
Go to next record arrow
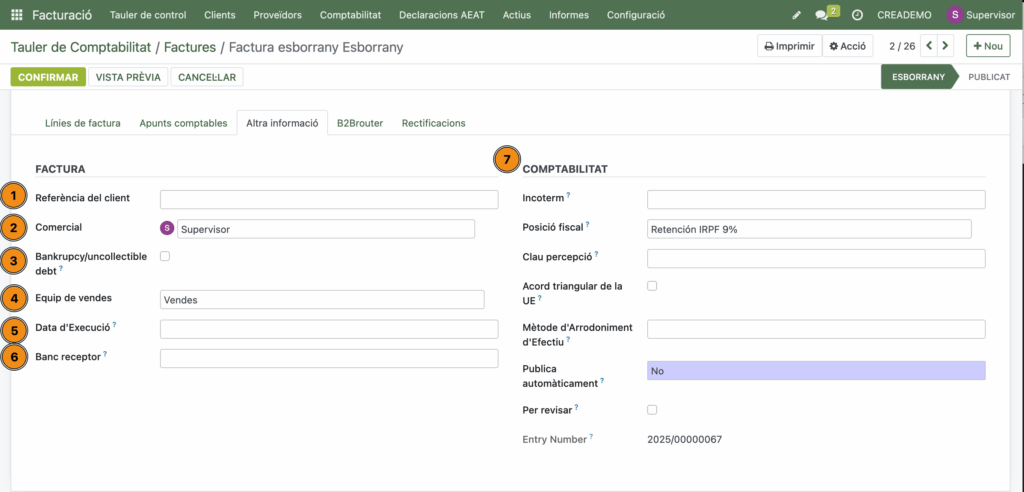tap(946, 46)
